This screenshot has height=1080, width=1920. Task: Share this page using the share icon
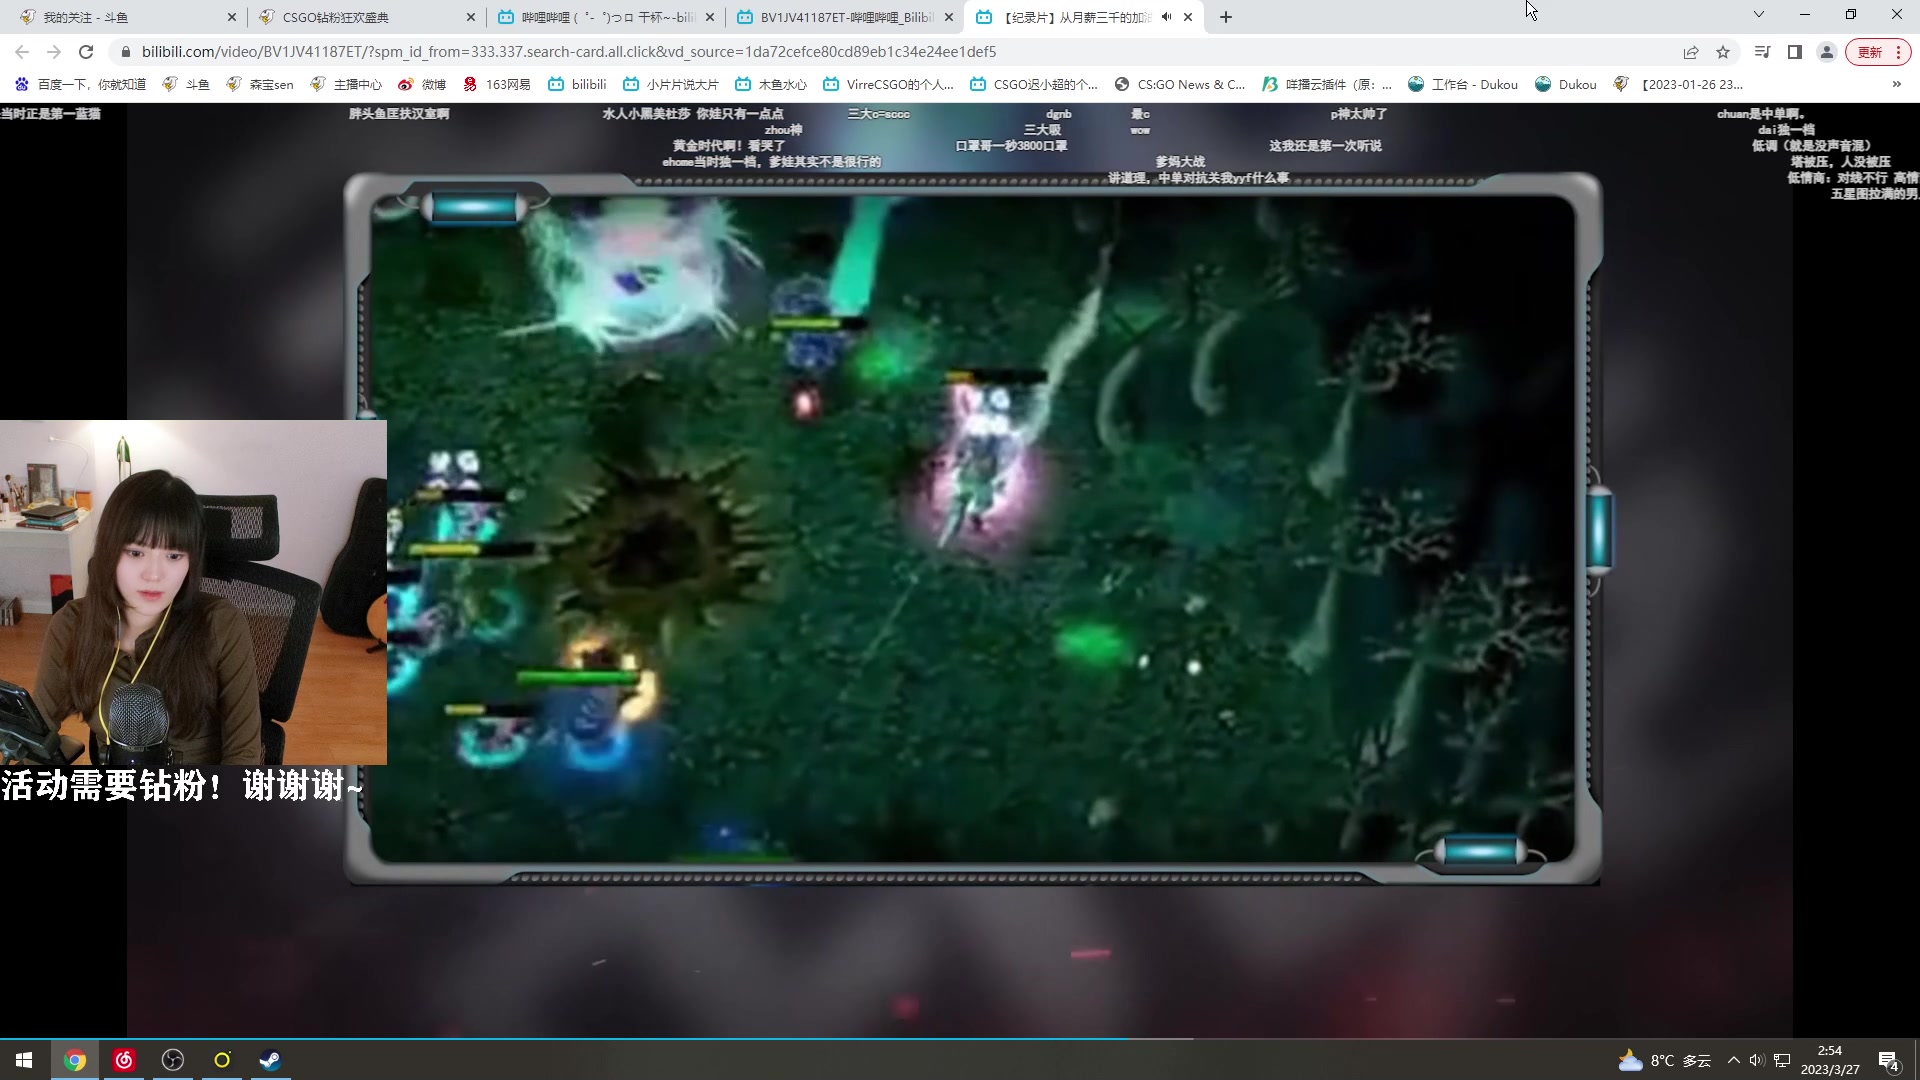coord(1691,52)
